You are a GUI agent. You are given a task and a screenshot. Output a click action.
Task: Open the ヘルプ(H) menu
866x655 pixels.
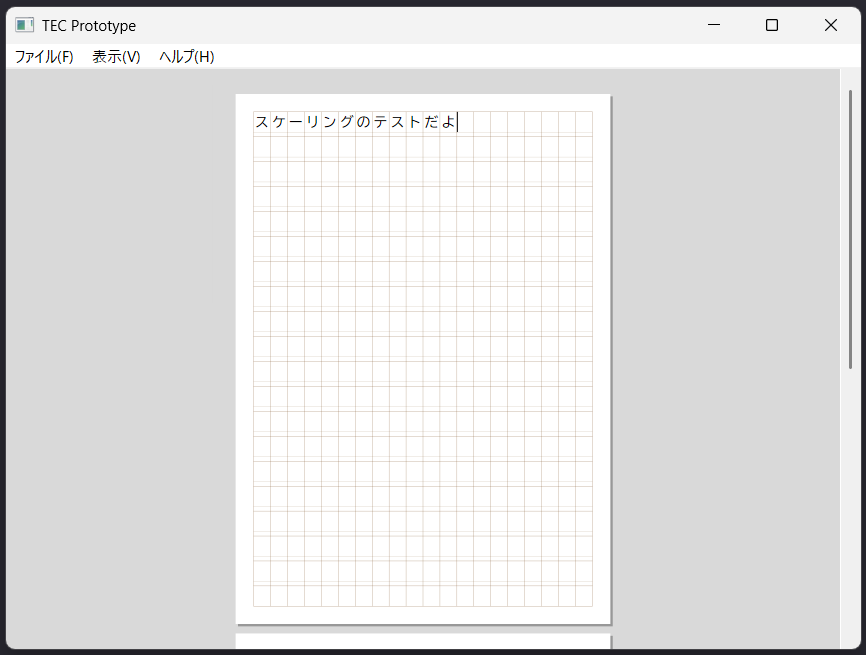click(x=186, y=57)
